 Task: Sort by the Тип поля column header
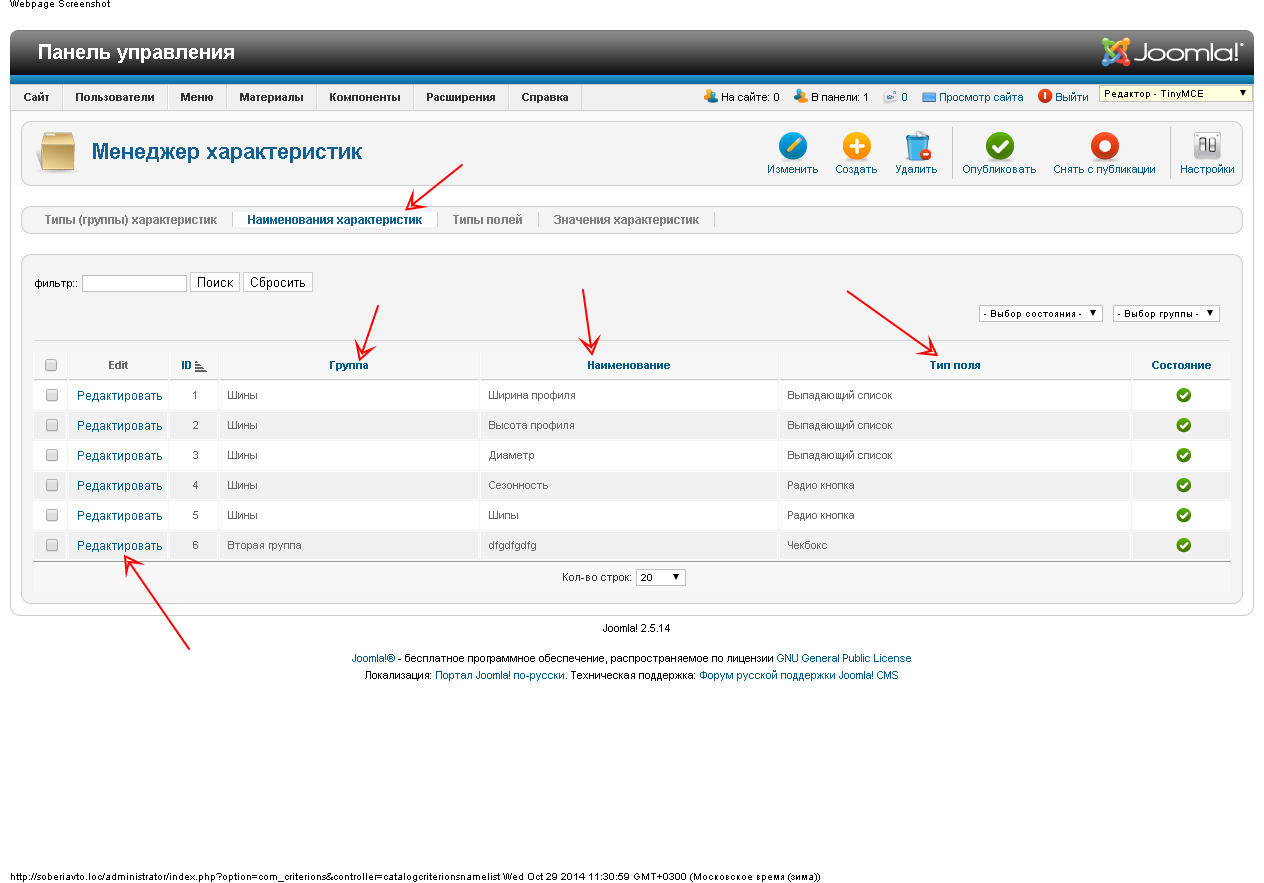[x=955, y=365]
